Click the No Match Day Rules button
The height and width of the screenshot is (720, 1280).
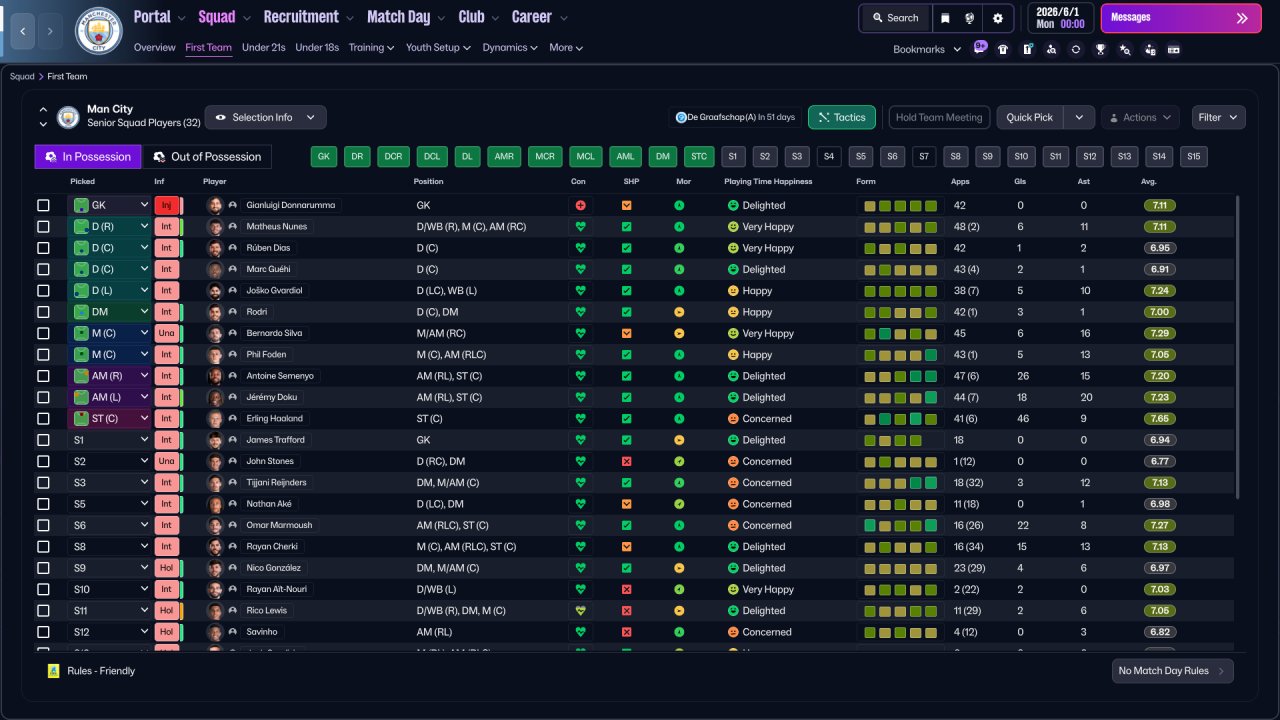1172,671
